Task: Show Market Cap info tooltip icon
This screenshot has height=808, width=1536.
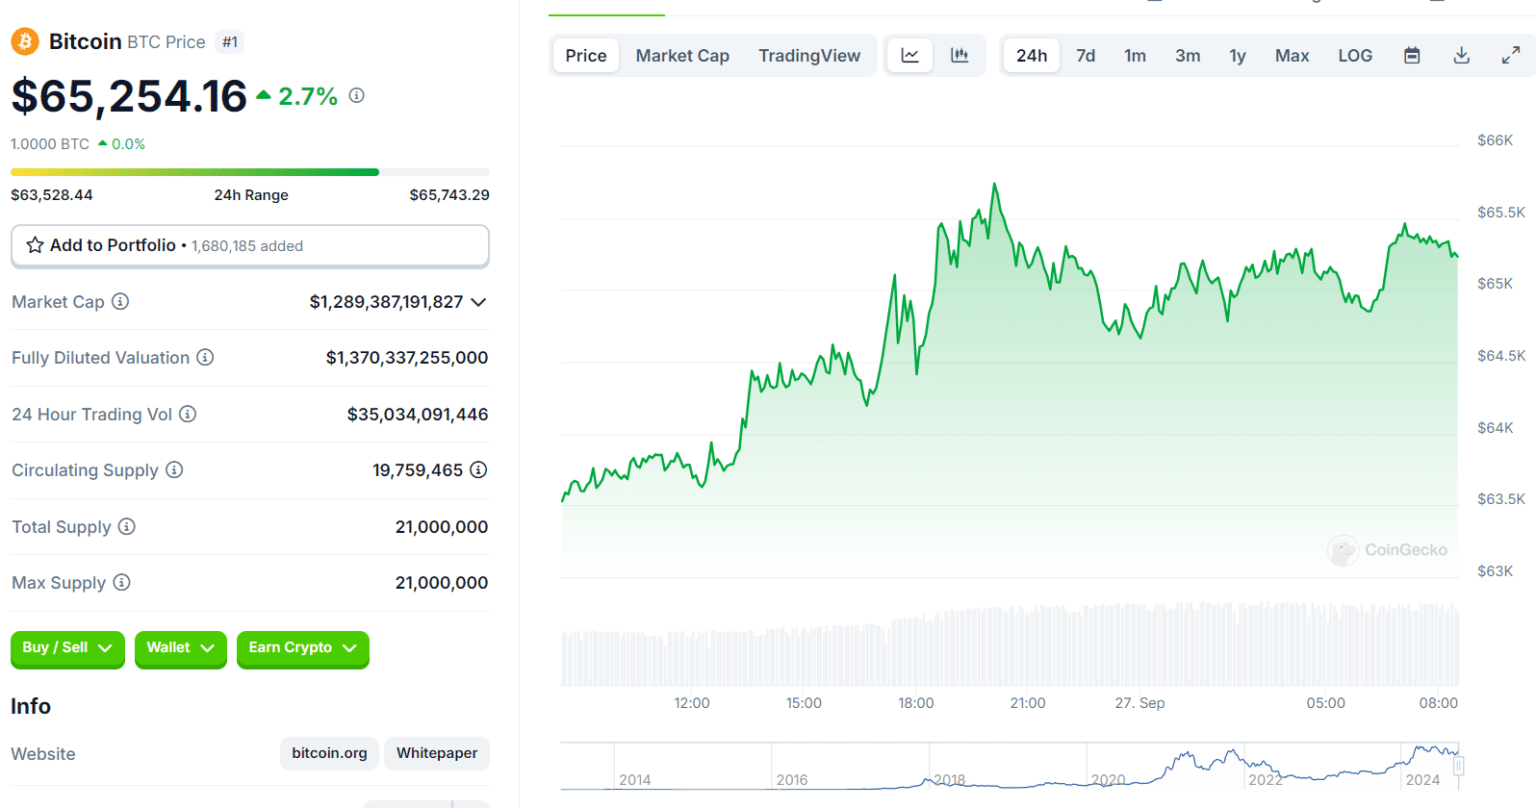Action: 120,301
